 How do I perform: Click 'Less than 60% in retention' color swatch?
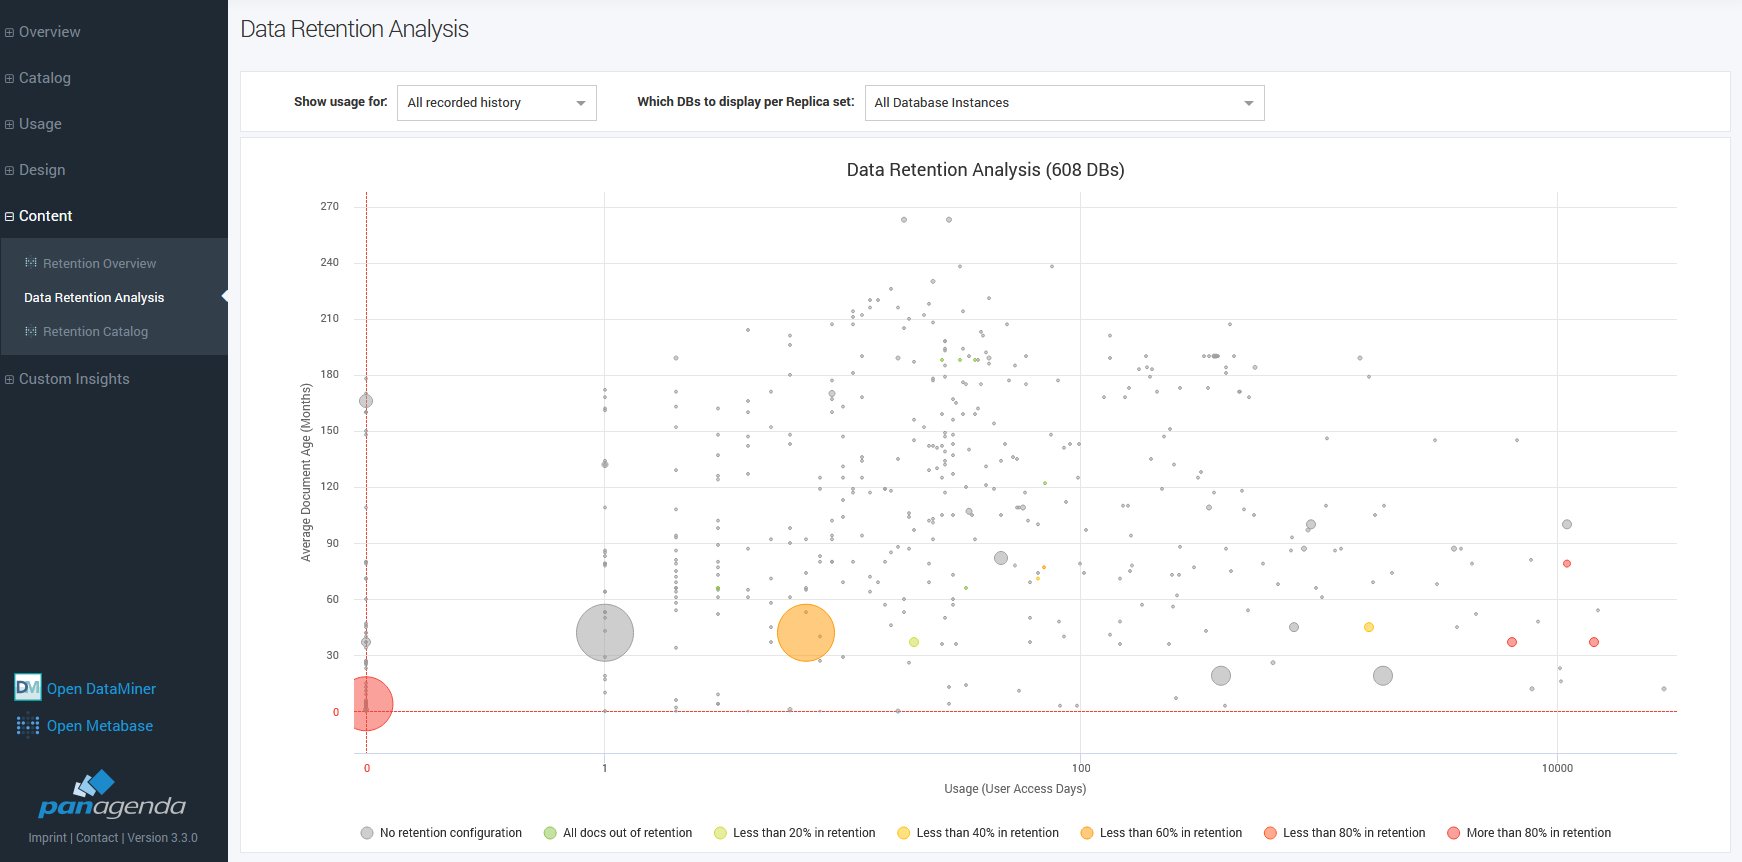coord(1087,833)
